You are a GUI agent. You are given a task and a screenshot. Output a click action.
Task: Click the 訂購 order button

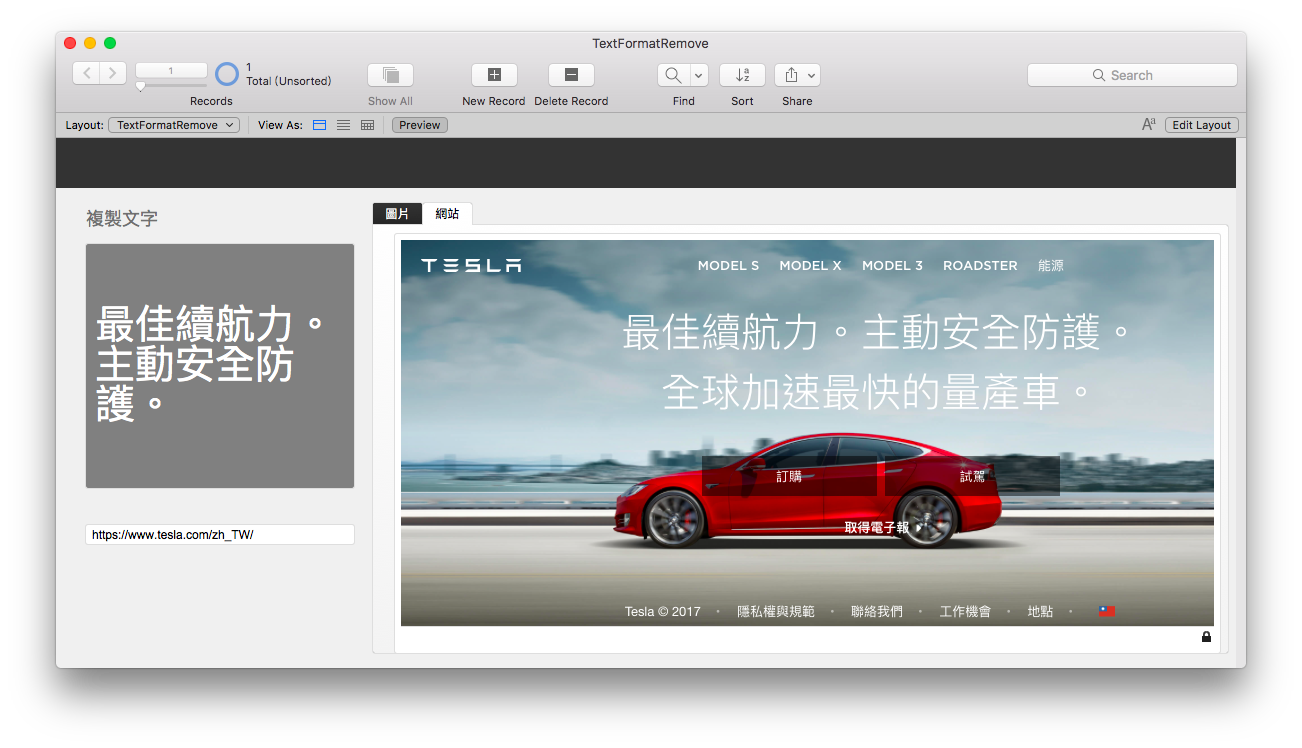click(x=789, y=476)
